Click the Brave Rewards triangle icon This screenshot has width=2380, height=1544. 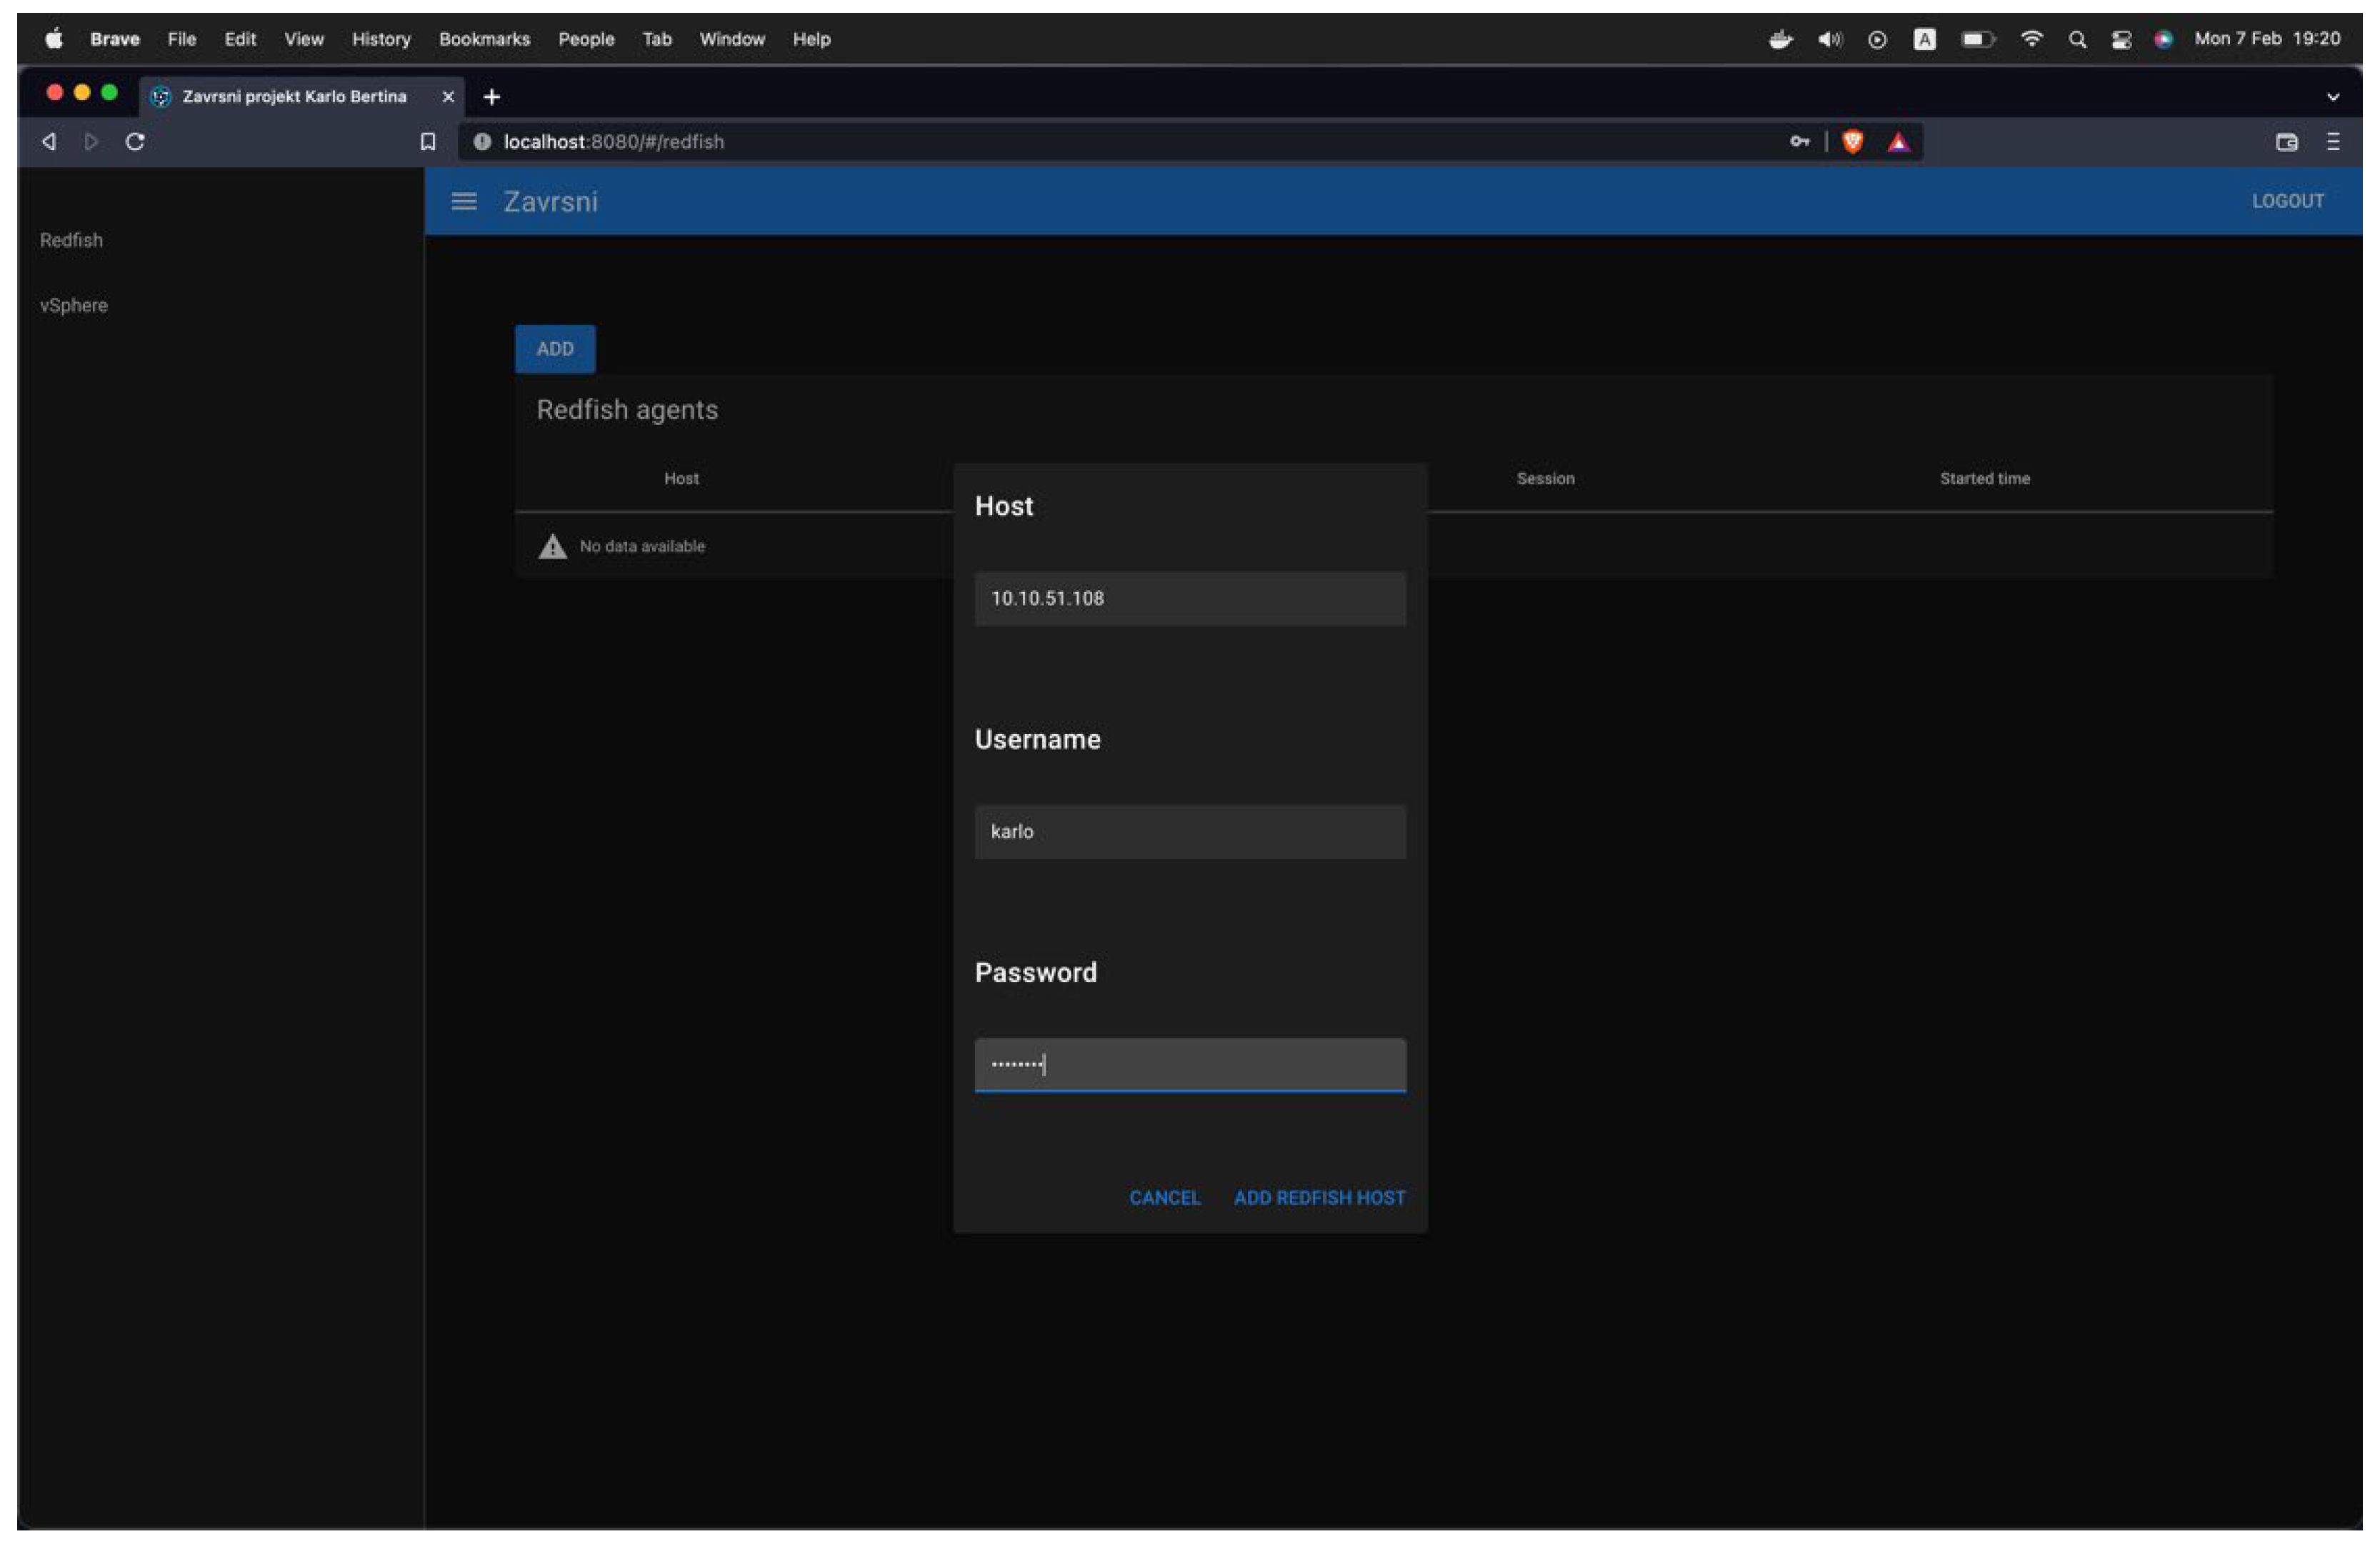tap(1898, 142)
